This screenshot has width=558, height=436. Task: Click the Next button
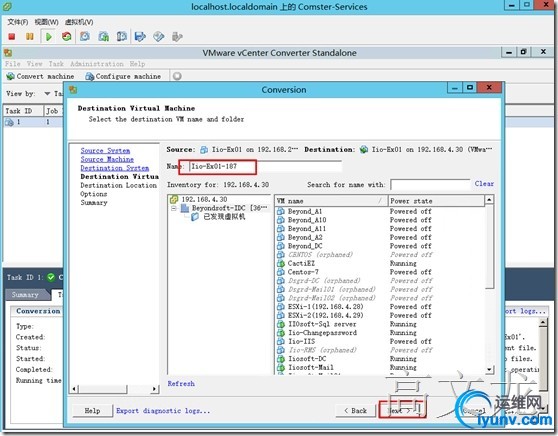(402, 411)
